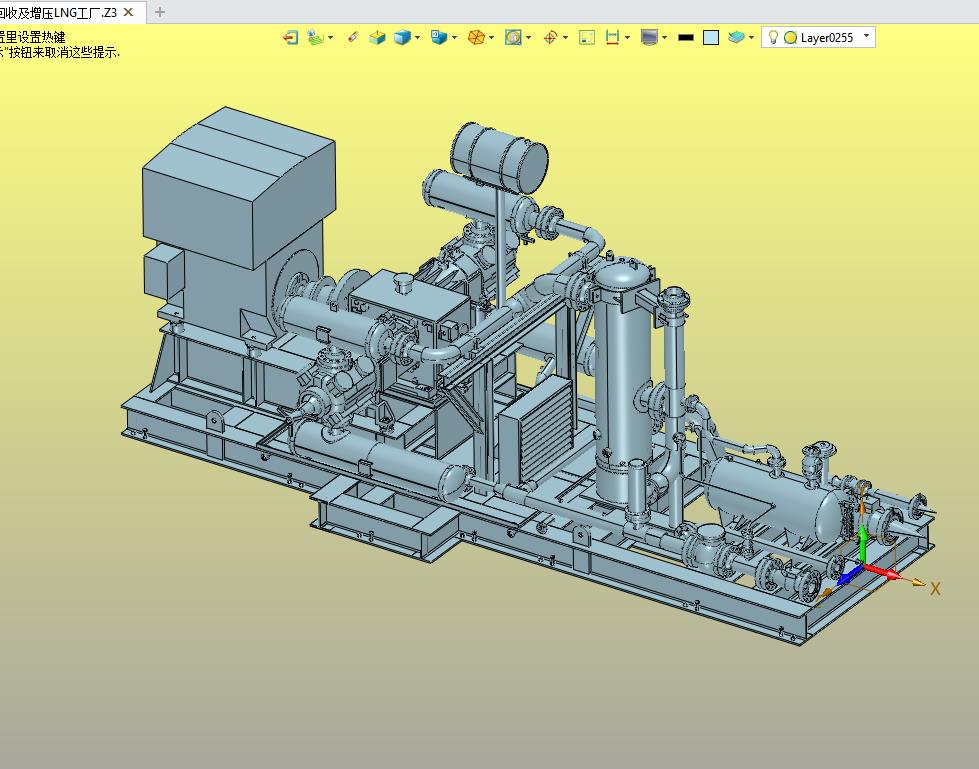Image resolution: width=979 pixels, height=769 pixels.
Task: Click the blue stacked layers icon
Action: point(736,37)
